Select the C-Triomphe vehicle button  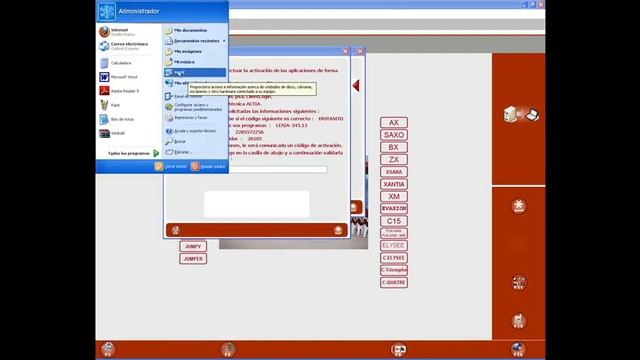[x=393, y=270]
